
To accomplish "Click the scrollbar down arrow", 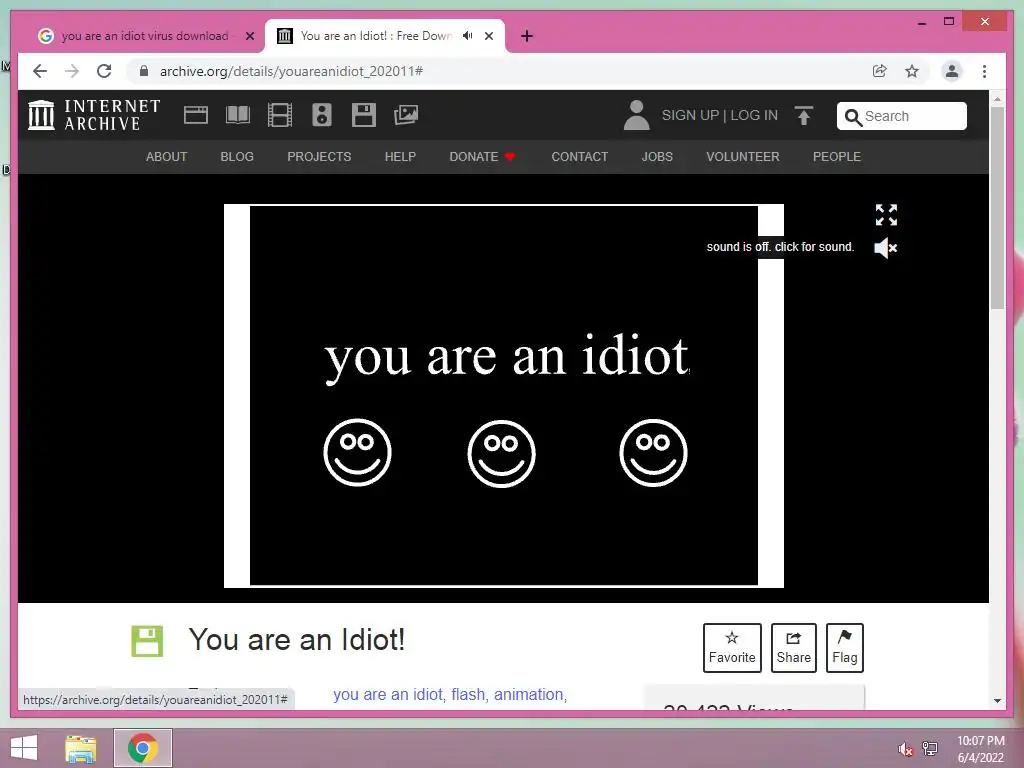I will (x=997, y=701).
